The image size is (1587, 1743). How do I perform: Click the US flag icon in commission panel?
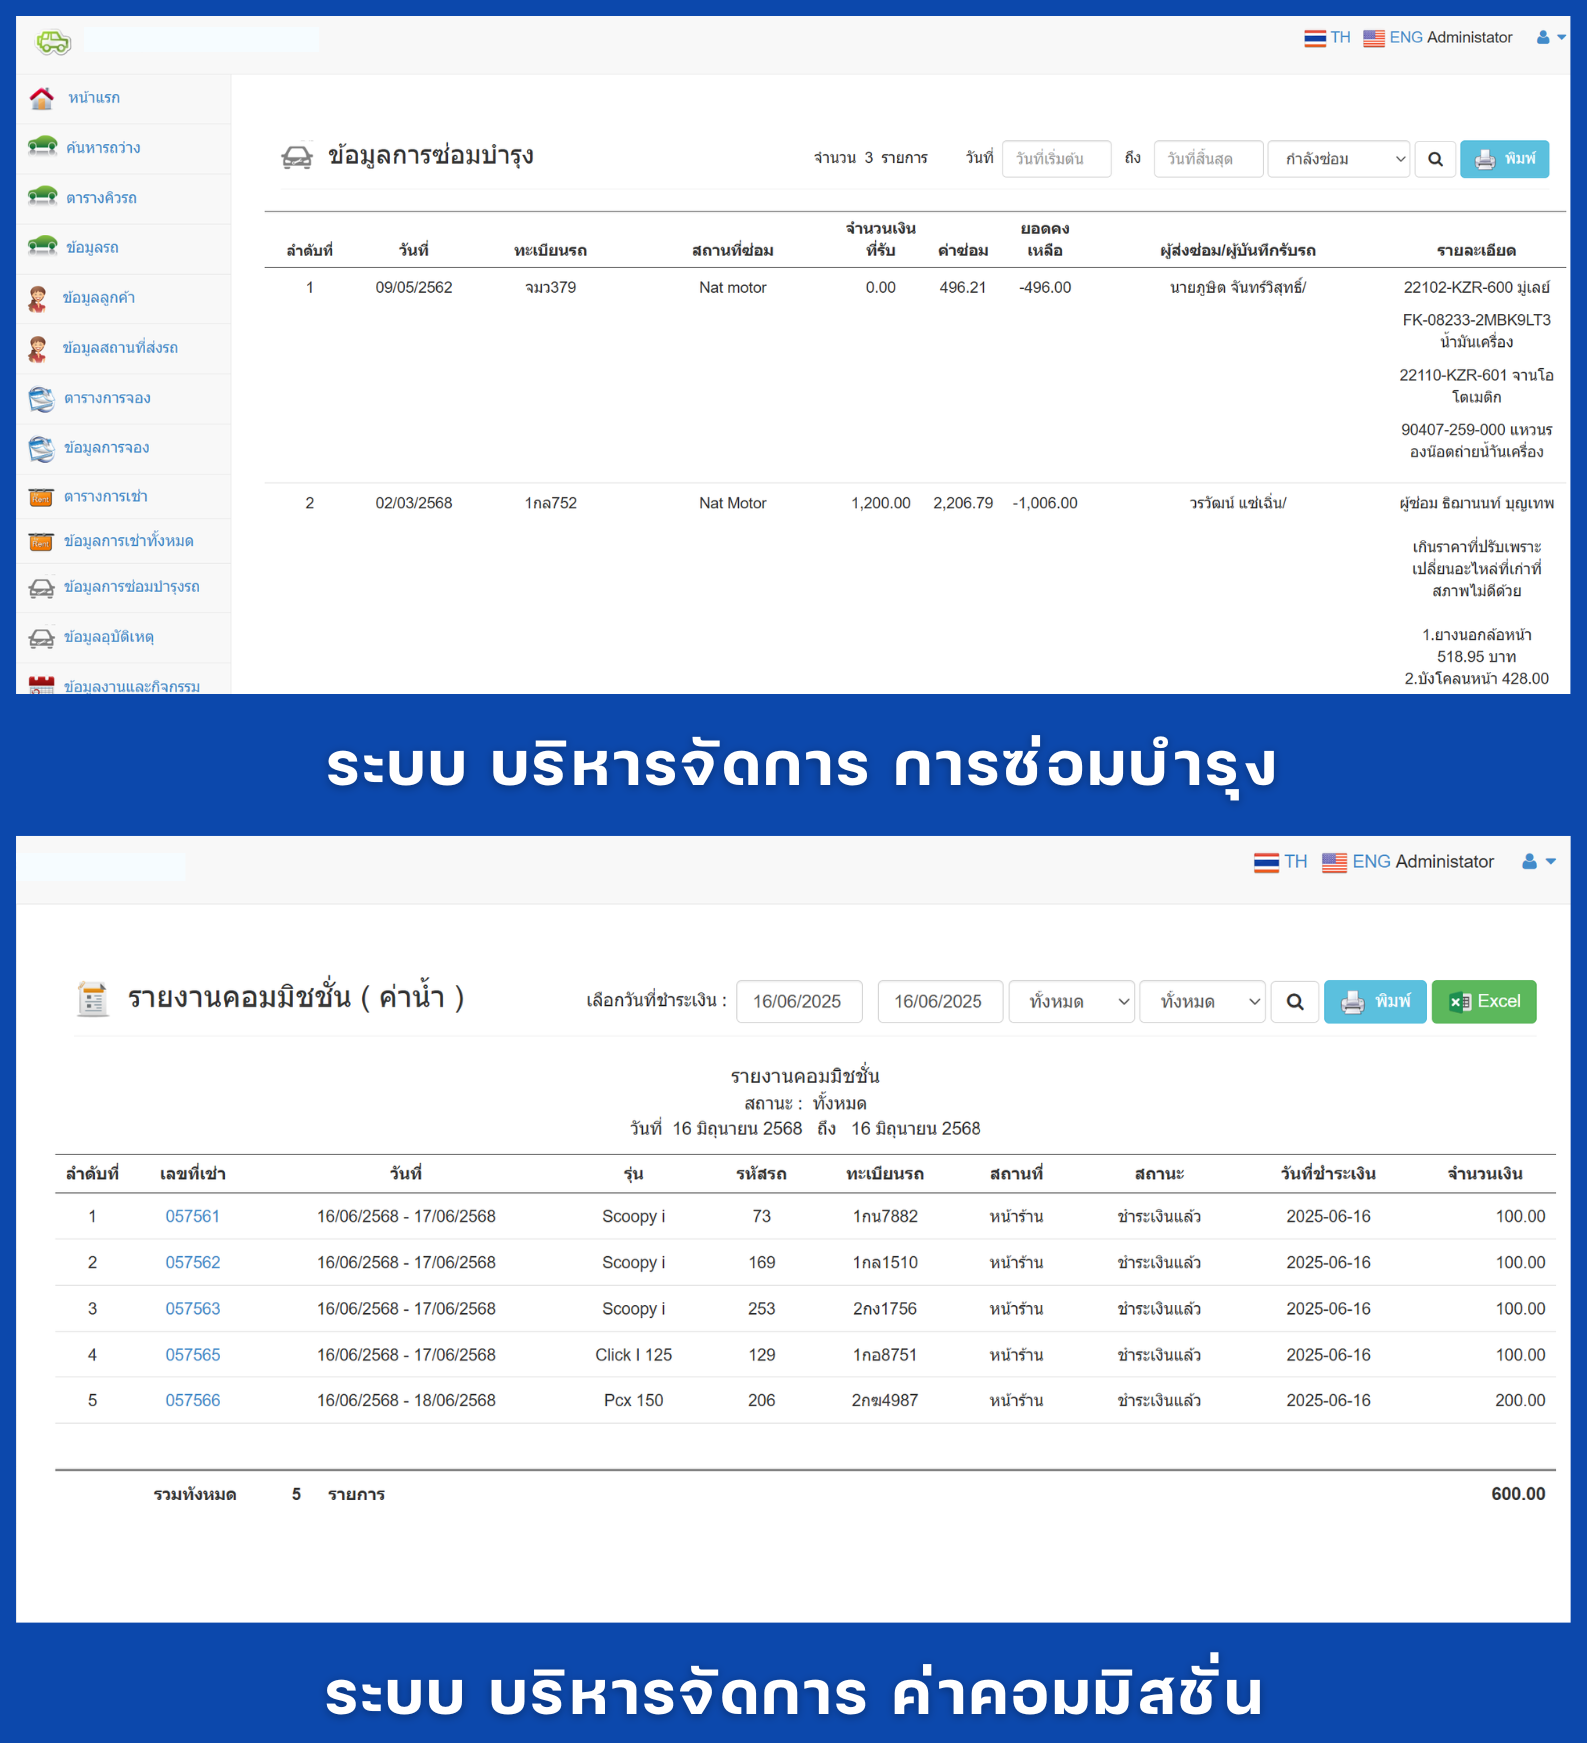pyautogui.click(x=1334, y=862)
